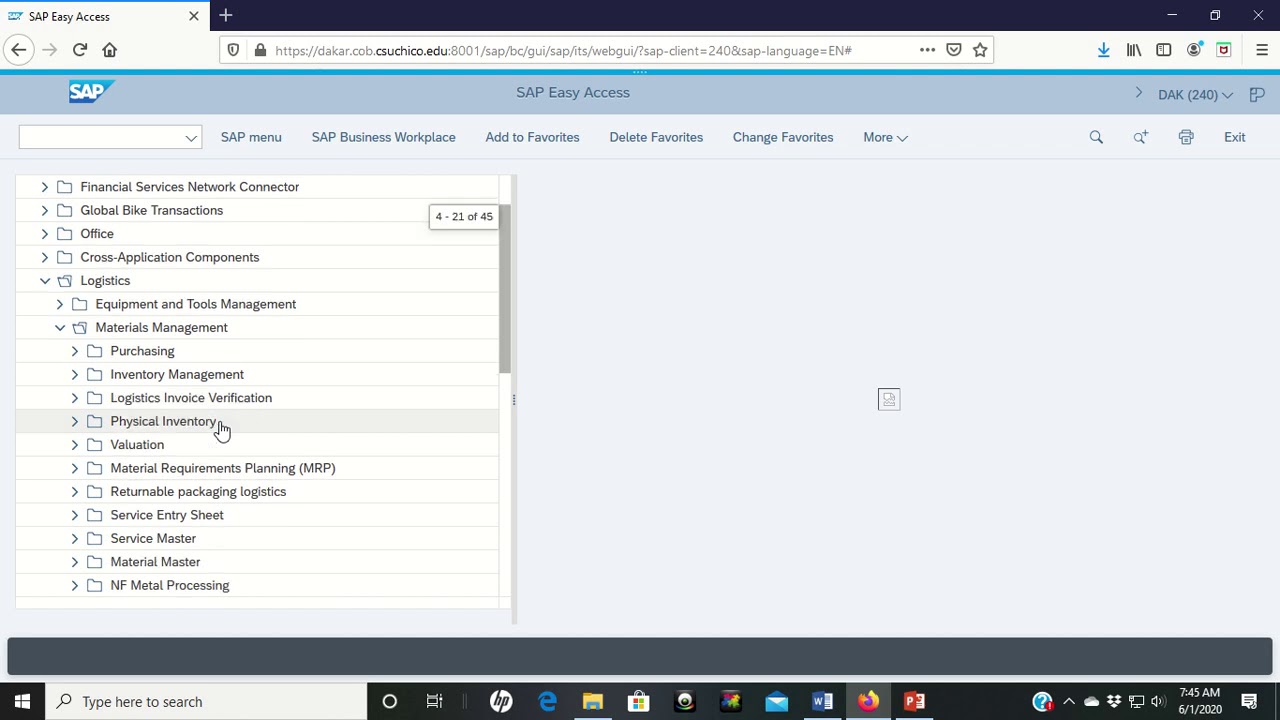Launch Microsoft Edge from the taskbar
Viewport: 1280px width, 720px height.
pyautogui.click(x=547, y=702)
